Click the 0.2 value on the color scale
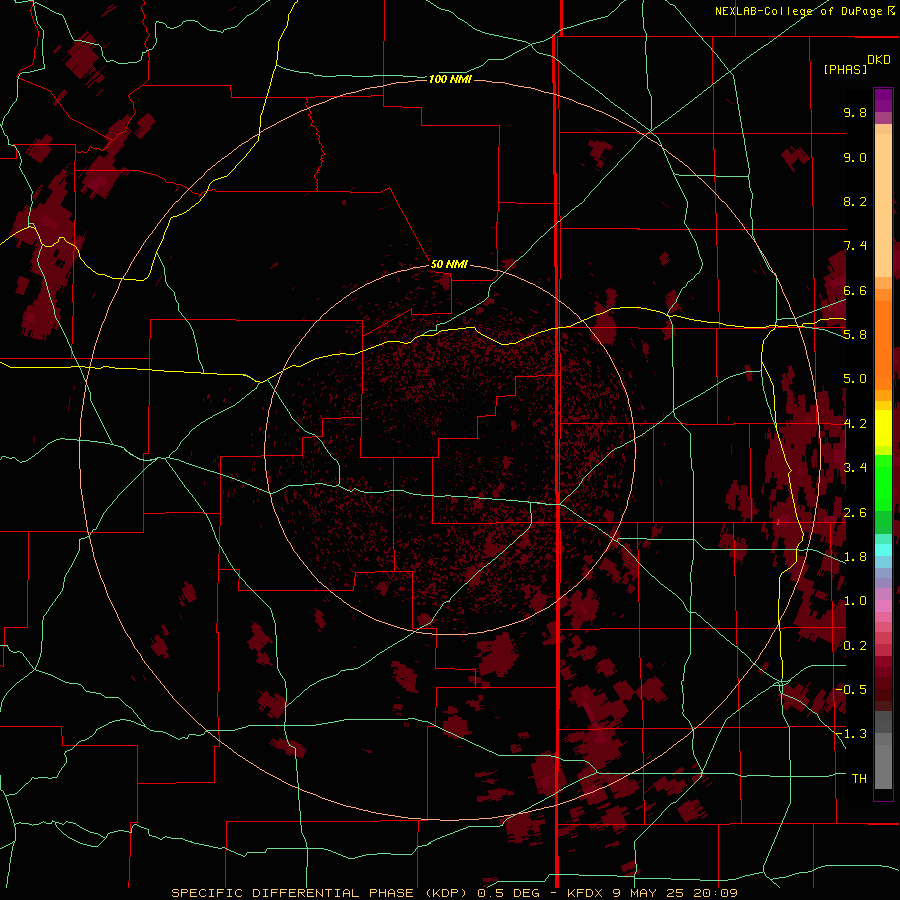Screen dimensions: 900x900 click(x=855, y=646)
